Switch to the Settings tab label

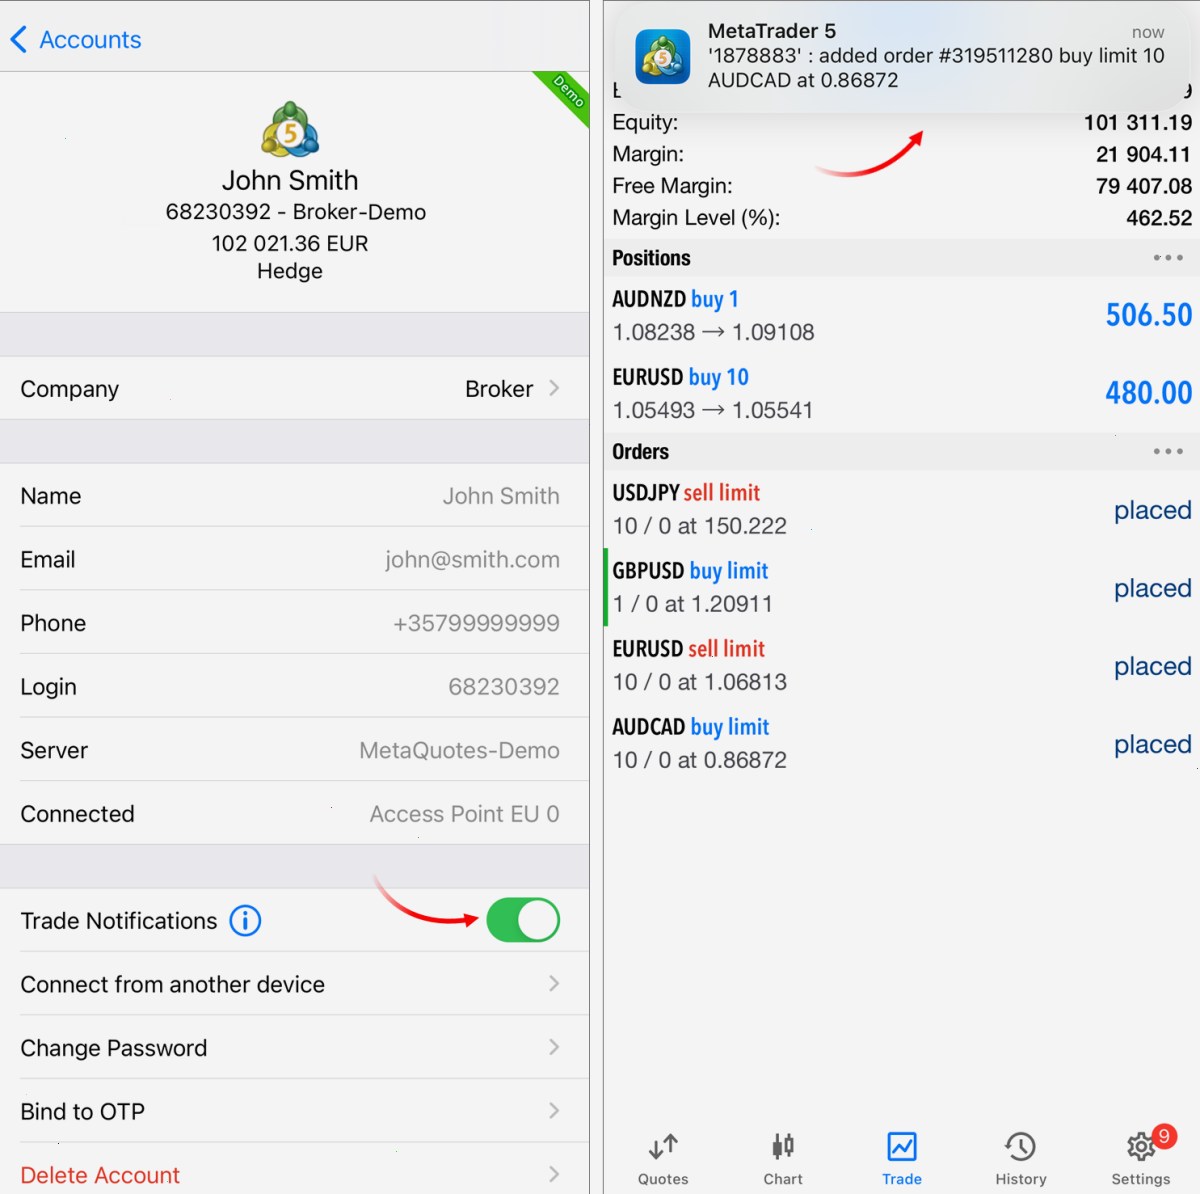click(1141, 1179)
